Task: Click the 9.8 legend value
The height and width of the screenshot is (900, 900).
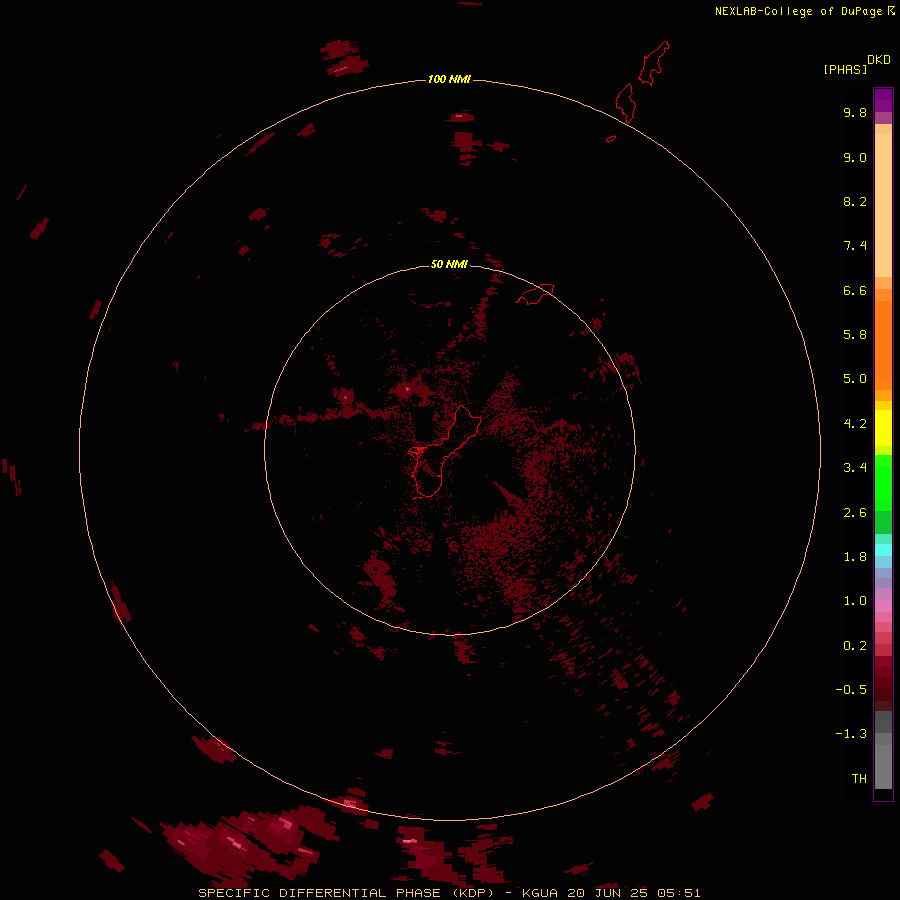Action: [x=855, y=112]
